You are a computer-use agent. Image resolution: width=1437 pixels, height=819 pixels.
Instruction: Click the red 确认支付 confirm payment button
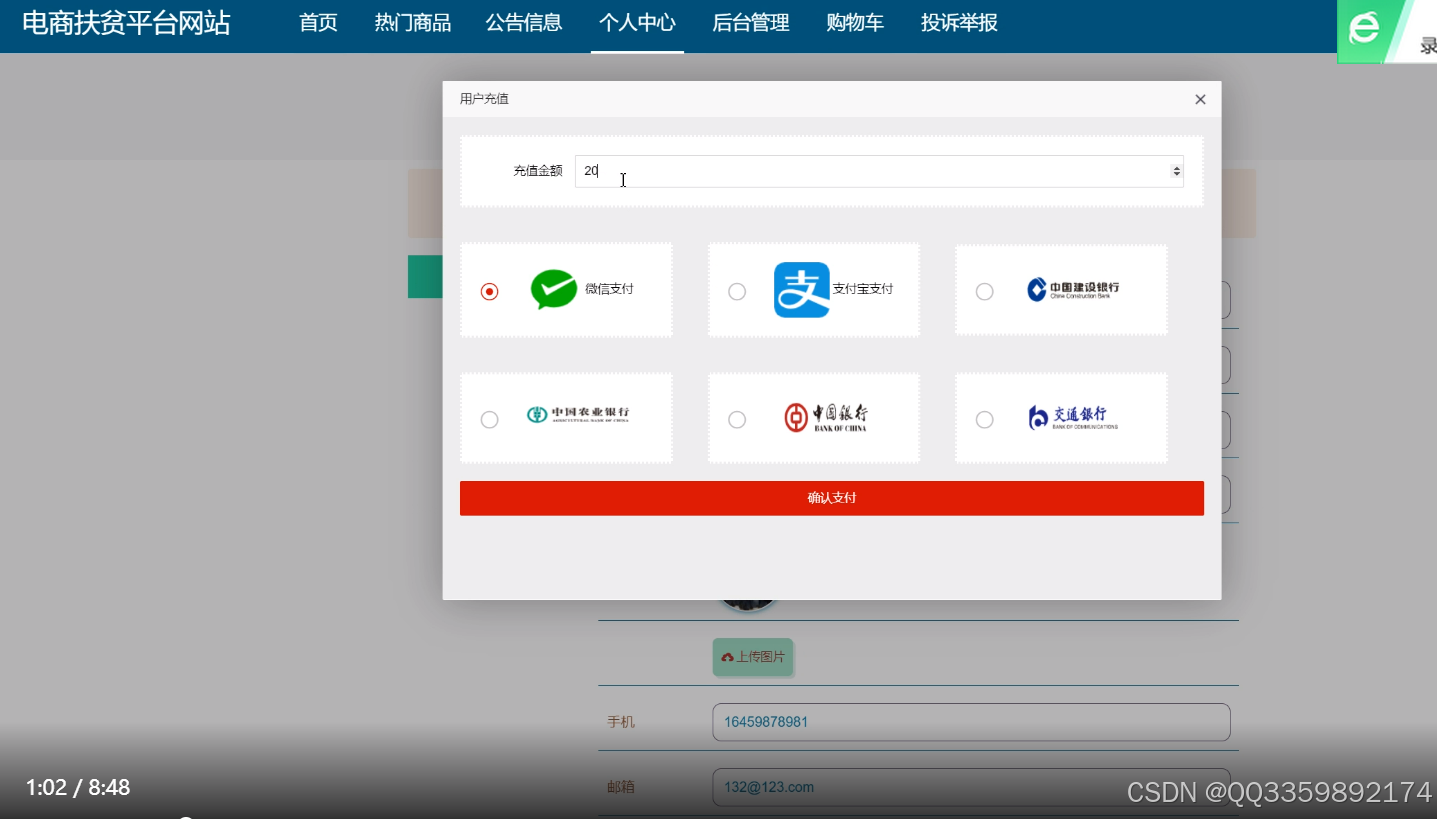click(832, 498)
